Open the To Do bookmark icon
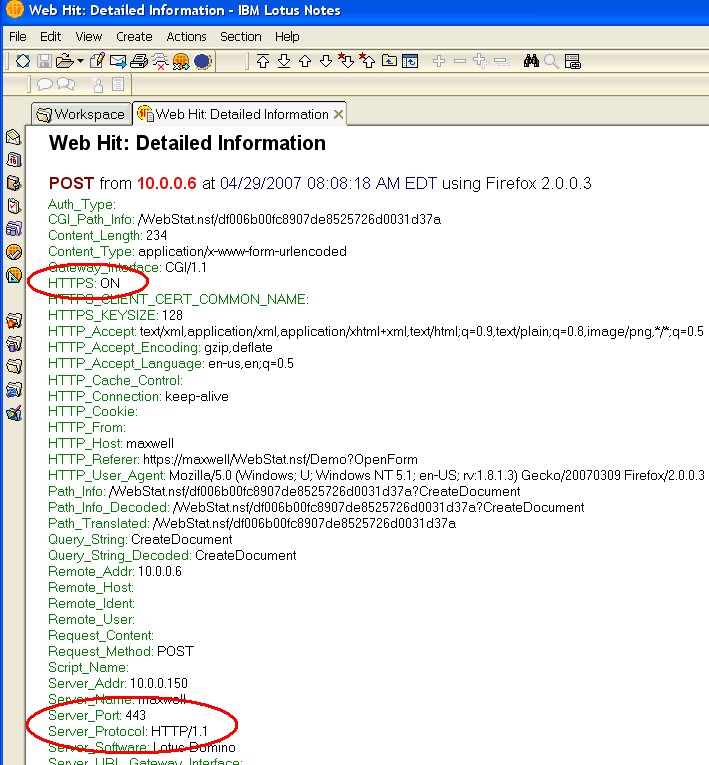The height and width of the screenshot is (765, 709). 14,206
